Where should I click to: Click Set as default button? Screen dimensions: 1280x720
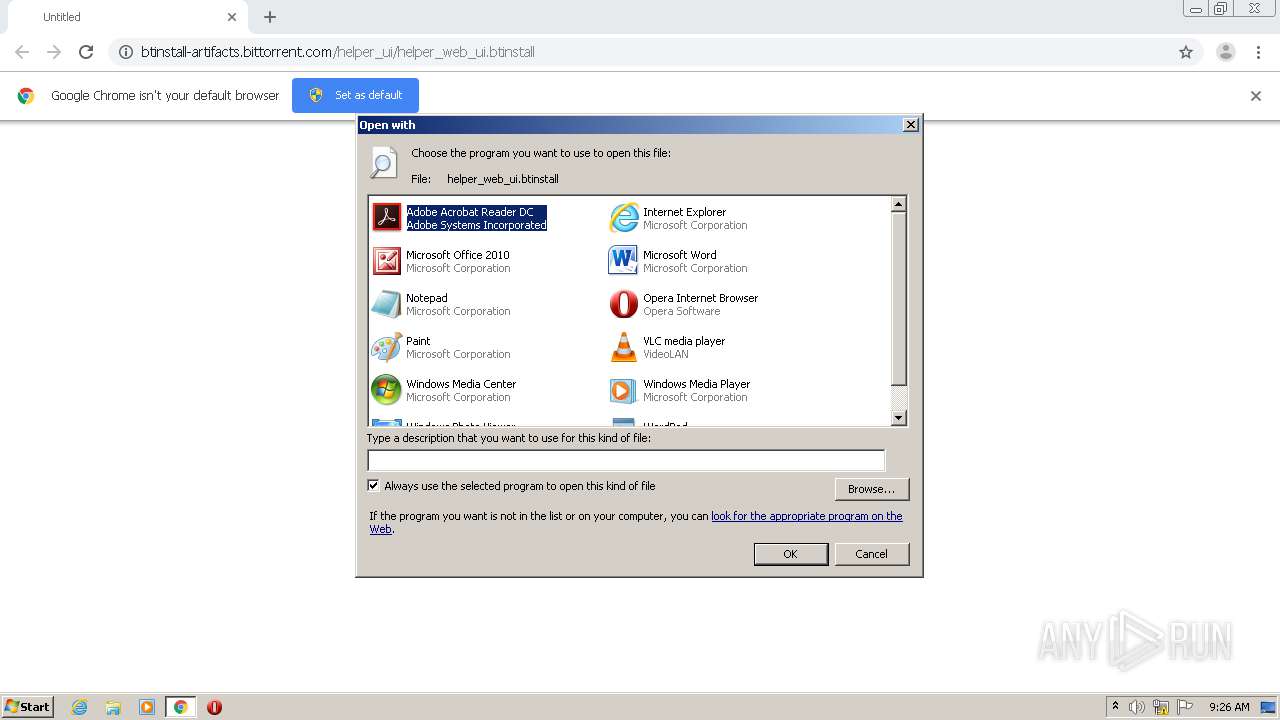[355, 95]
